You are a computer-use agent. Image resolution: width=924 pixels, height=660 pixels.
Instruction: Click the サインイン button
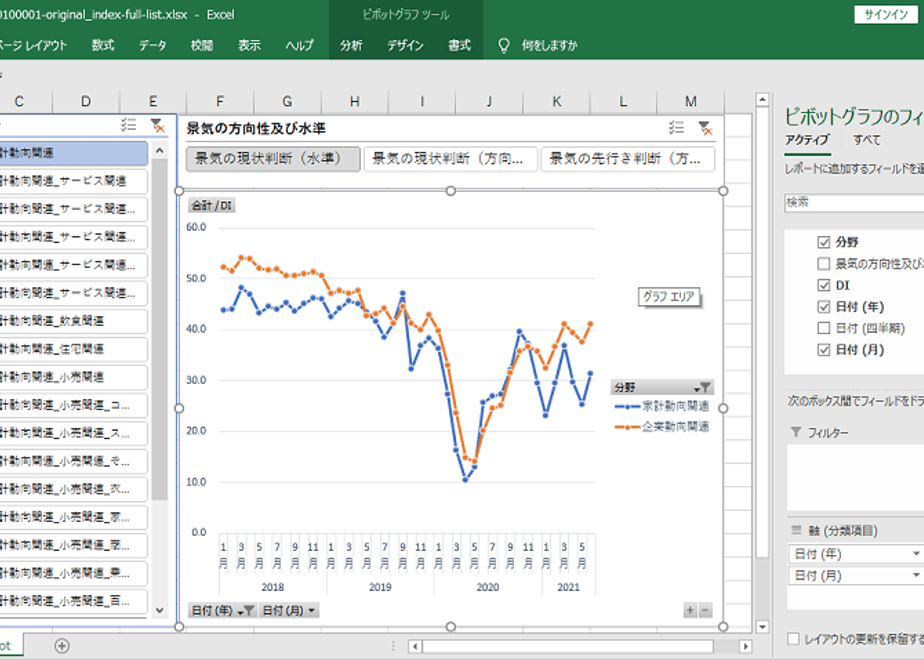coord(886,15)
